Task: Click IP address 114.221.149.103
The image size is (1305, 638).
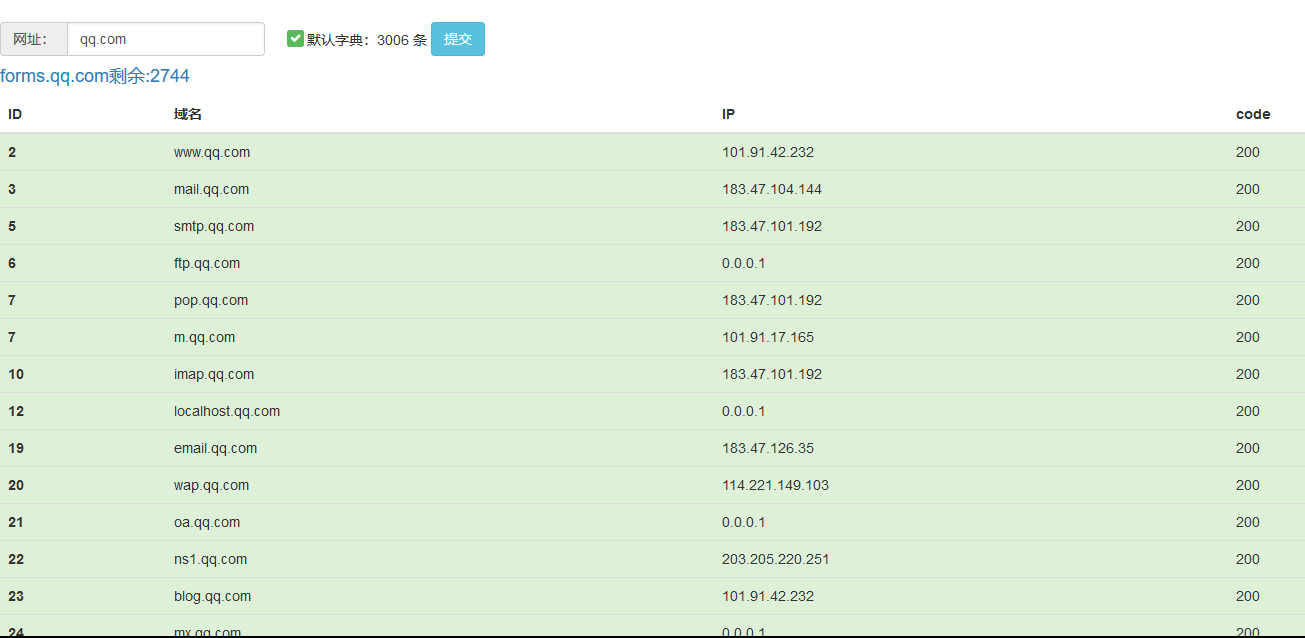Action: point(775,485)
